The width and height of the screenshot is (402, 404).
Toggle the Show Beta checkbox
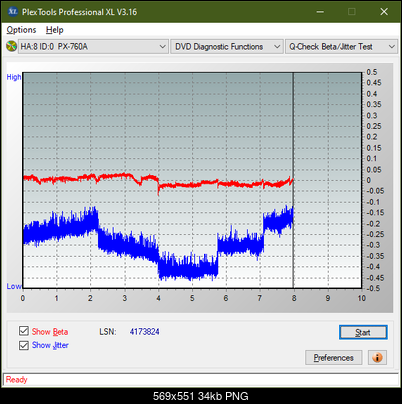click(x=24, y=331)
